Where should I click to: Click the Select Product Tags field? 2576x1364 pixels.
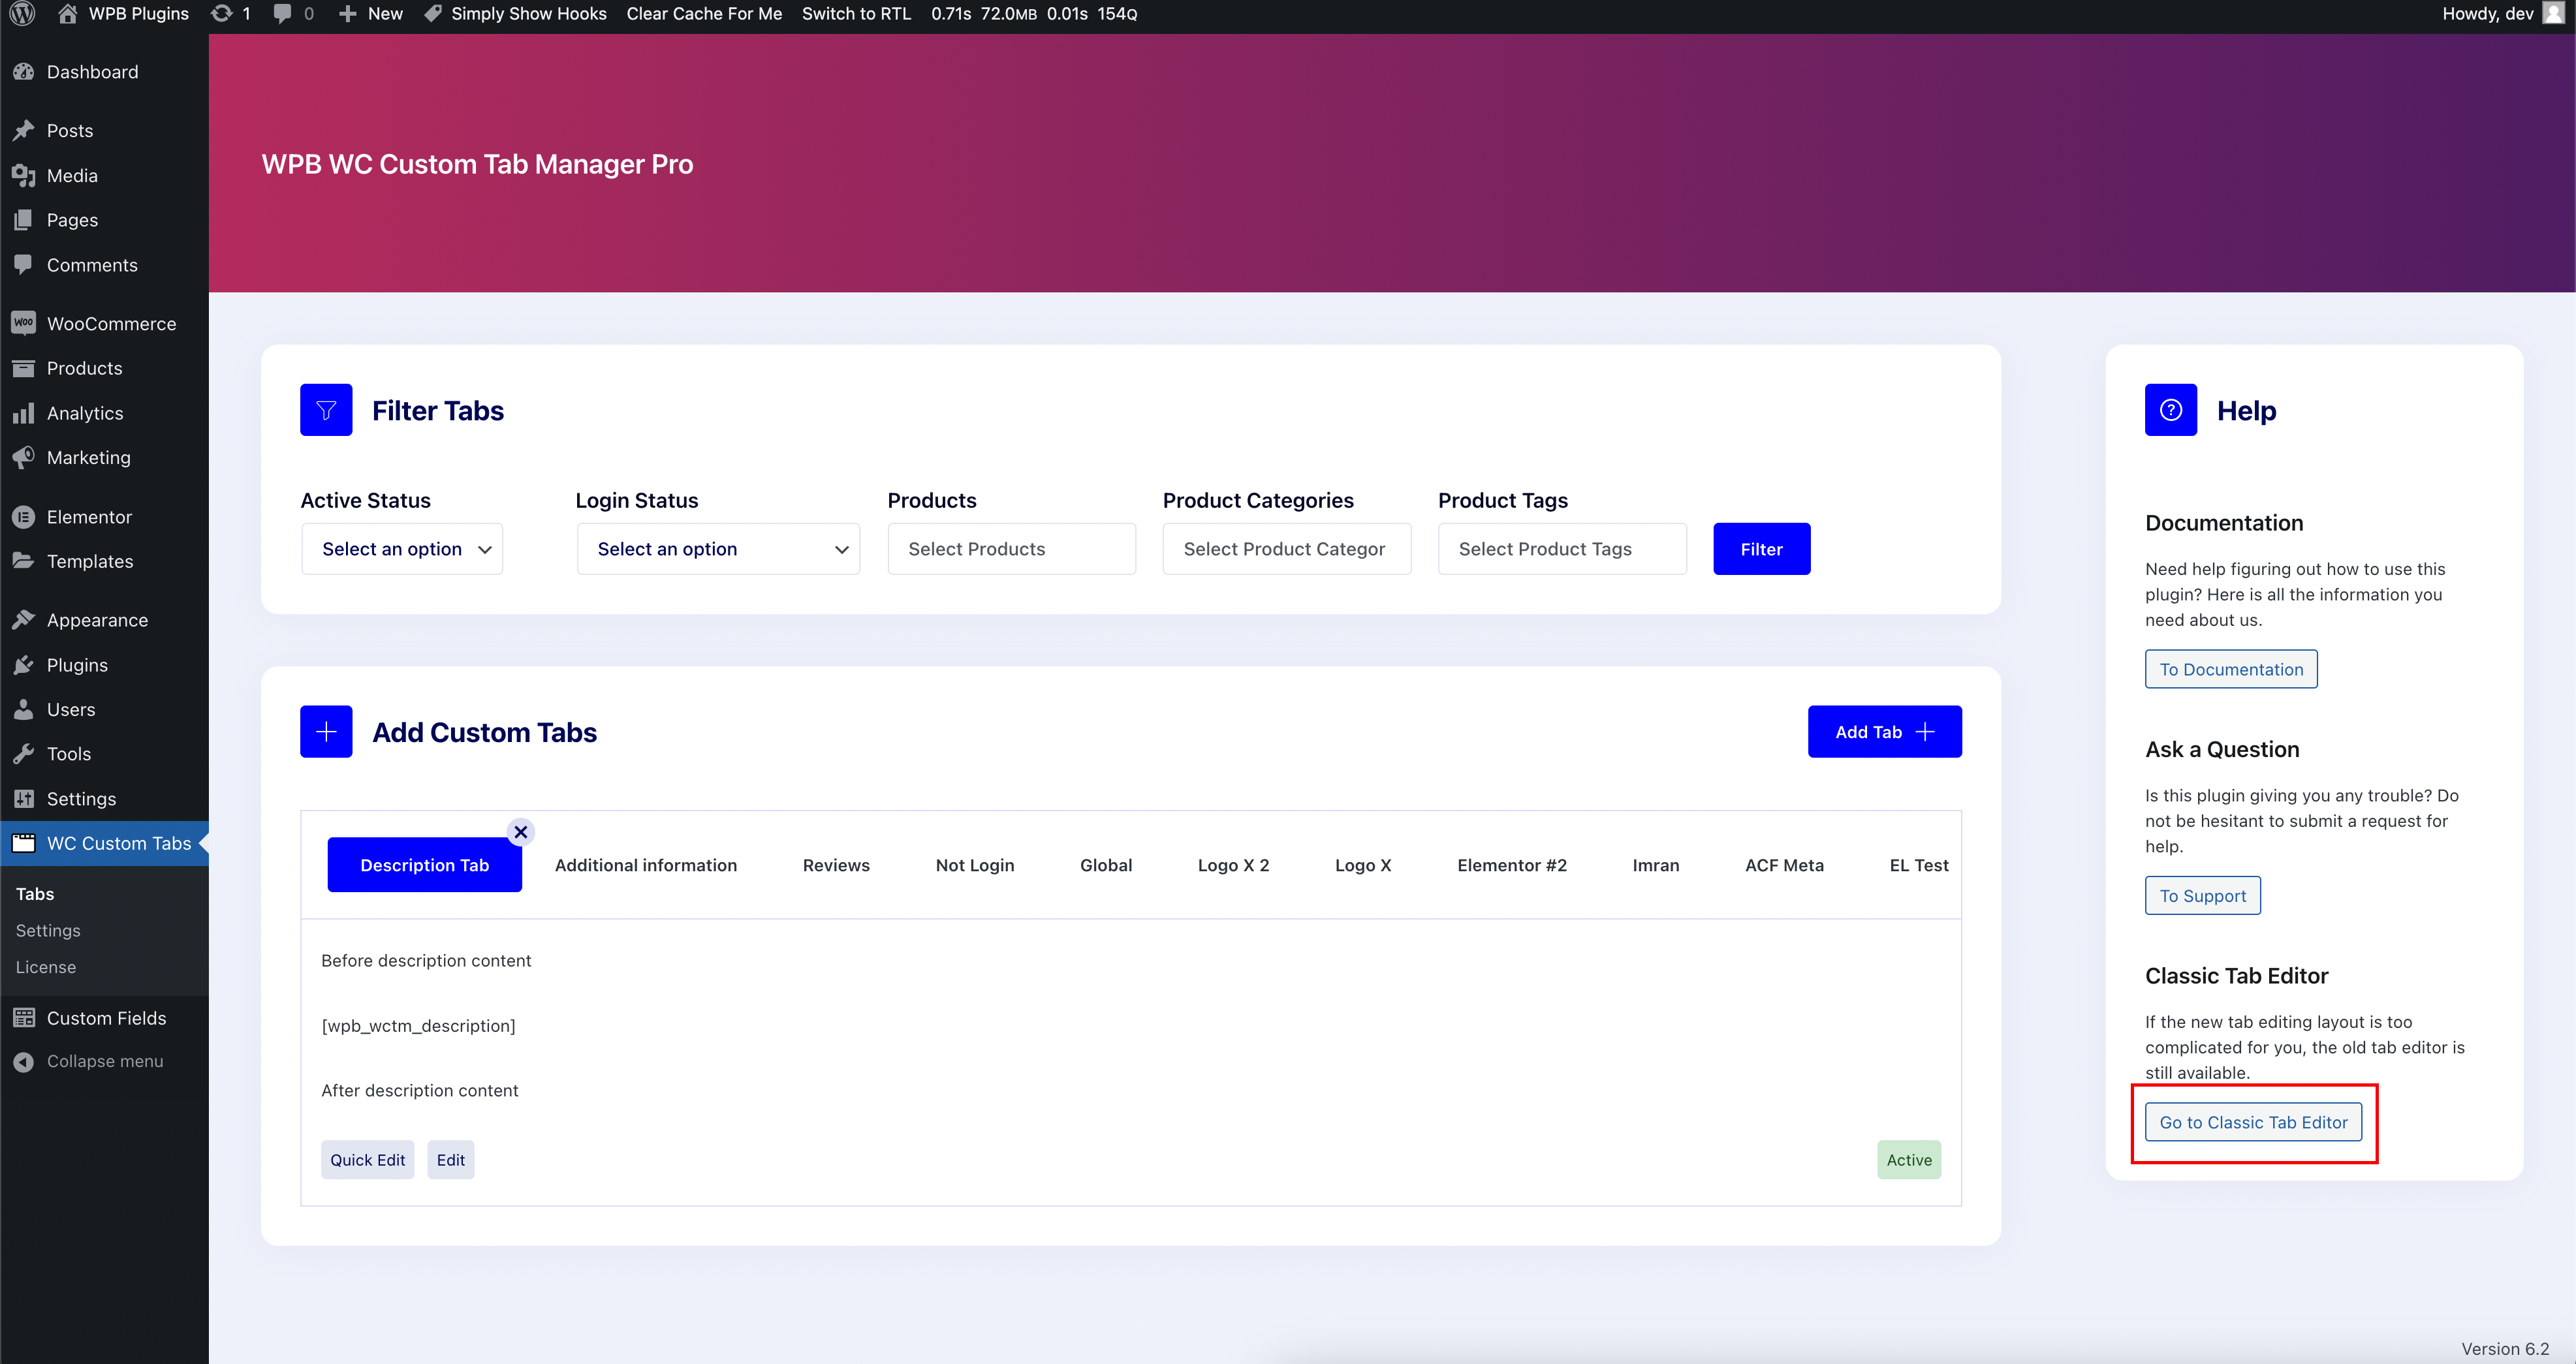1562,549
